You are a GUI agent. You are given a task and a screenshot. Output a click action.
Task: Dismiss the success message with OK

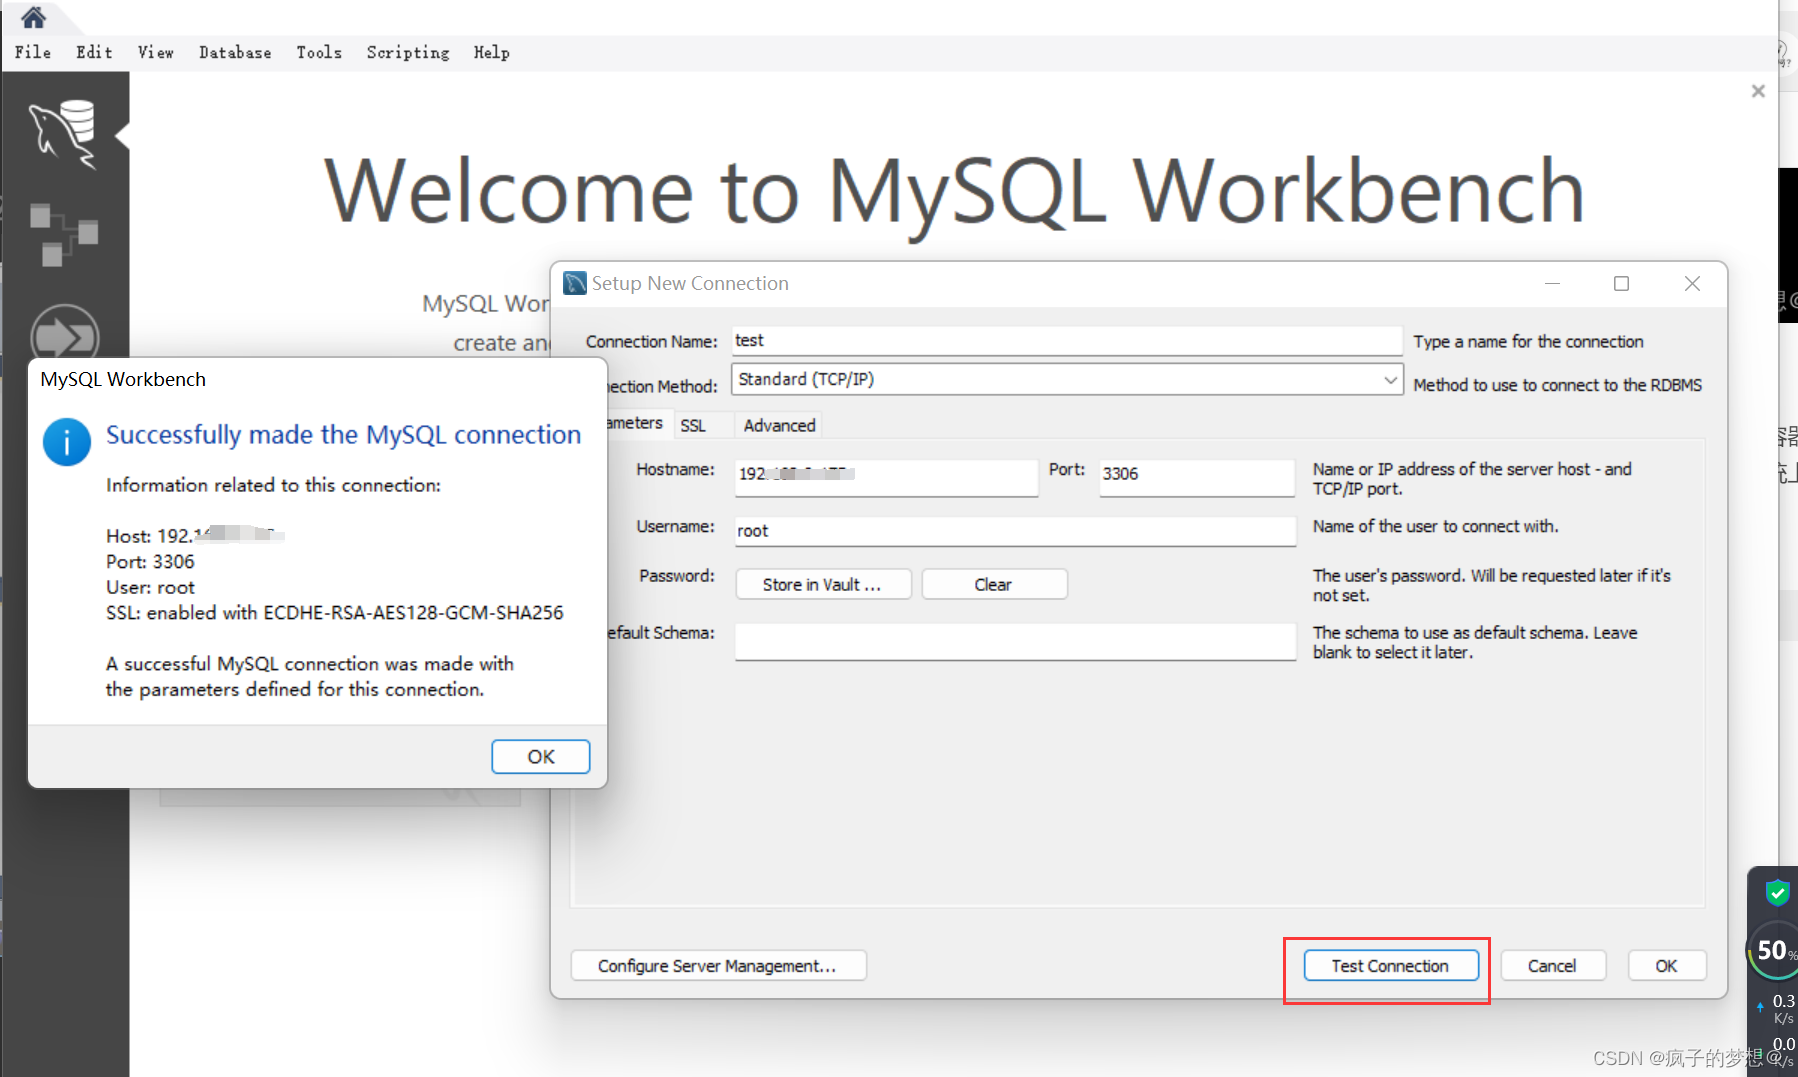[x=541, y=757]
